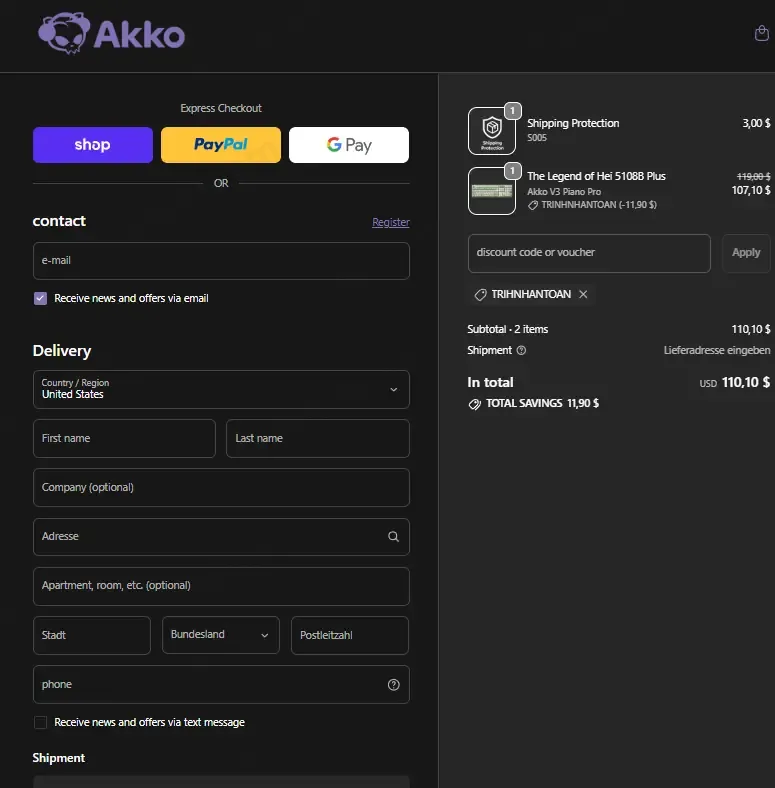The height and width of the screenshot is (788, 775).
Task: Focus the Company (optional) field
Action: (x=221, y=487)
